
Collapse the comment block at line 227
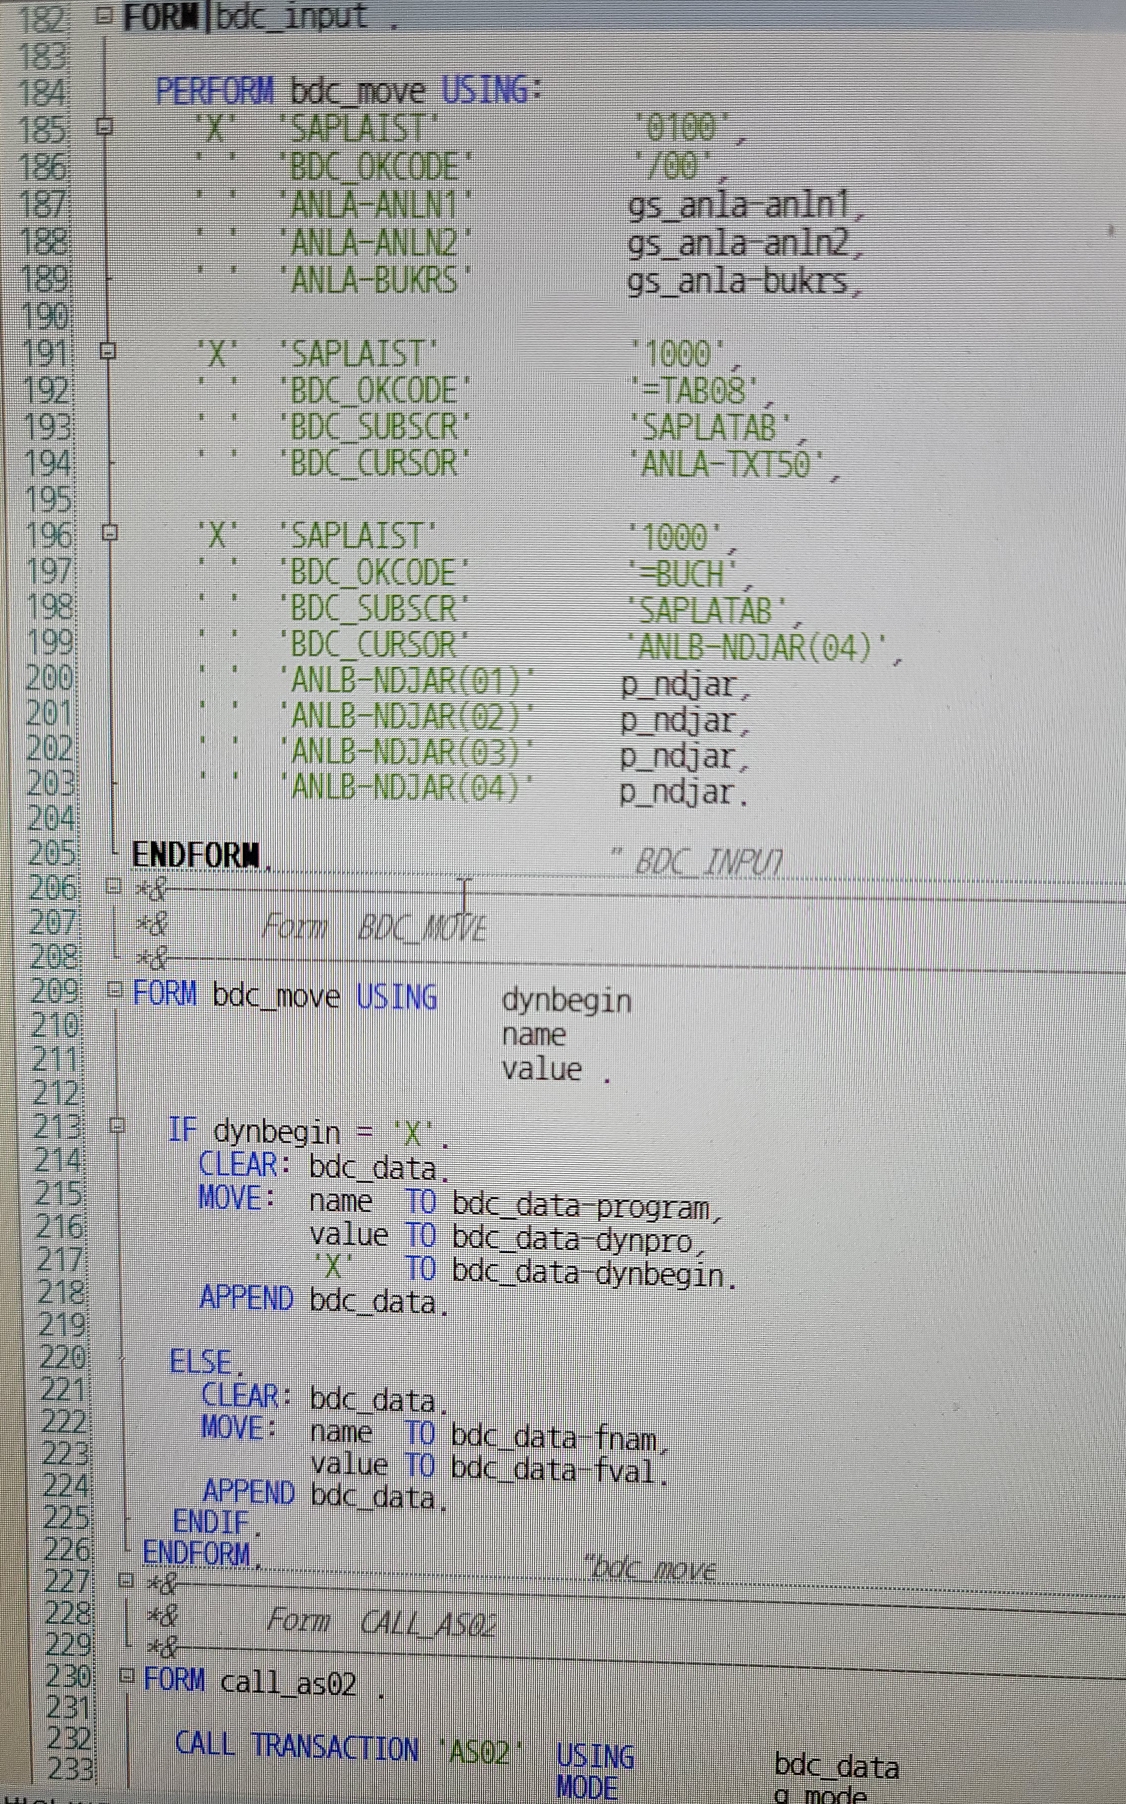[x=125, y=1581]
